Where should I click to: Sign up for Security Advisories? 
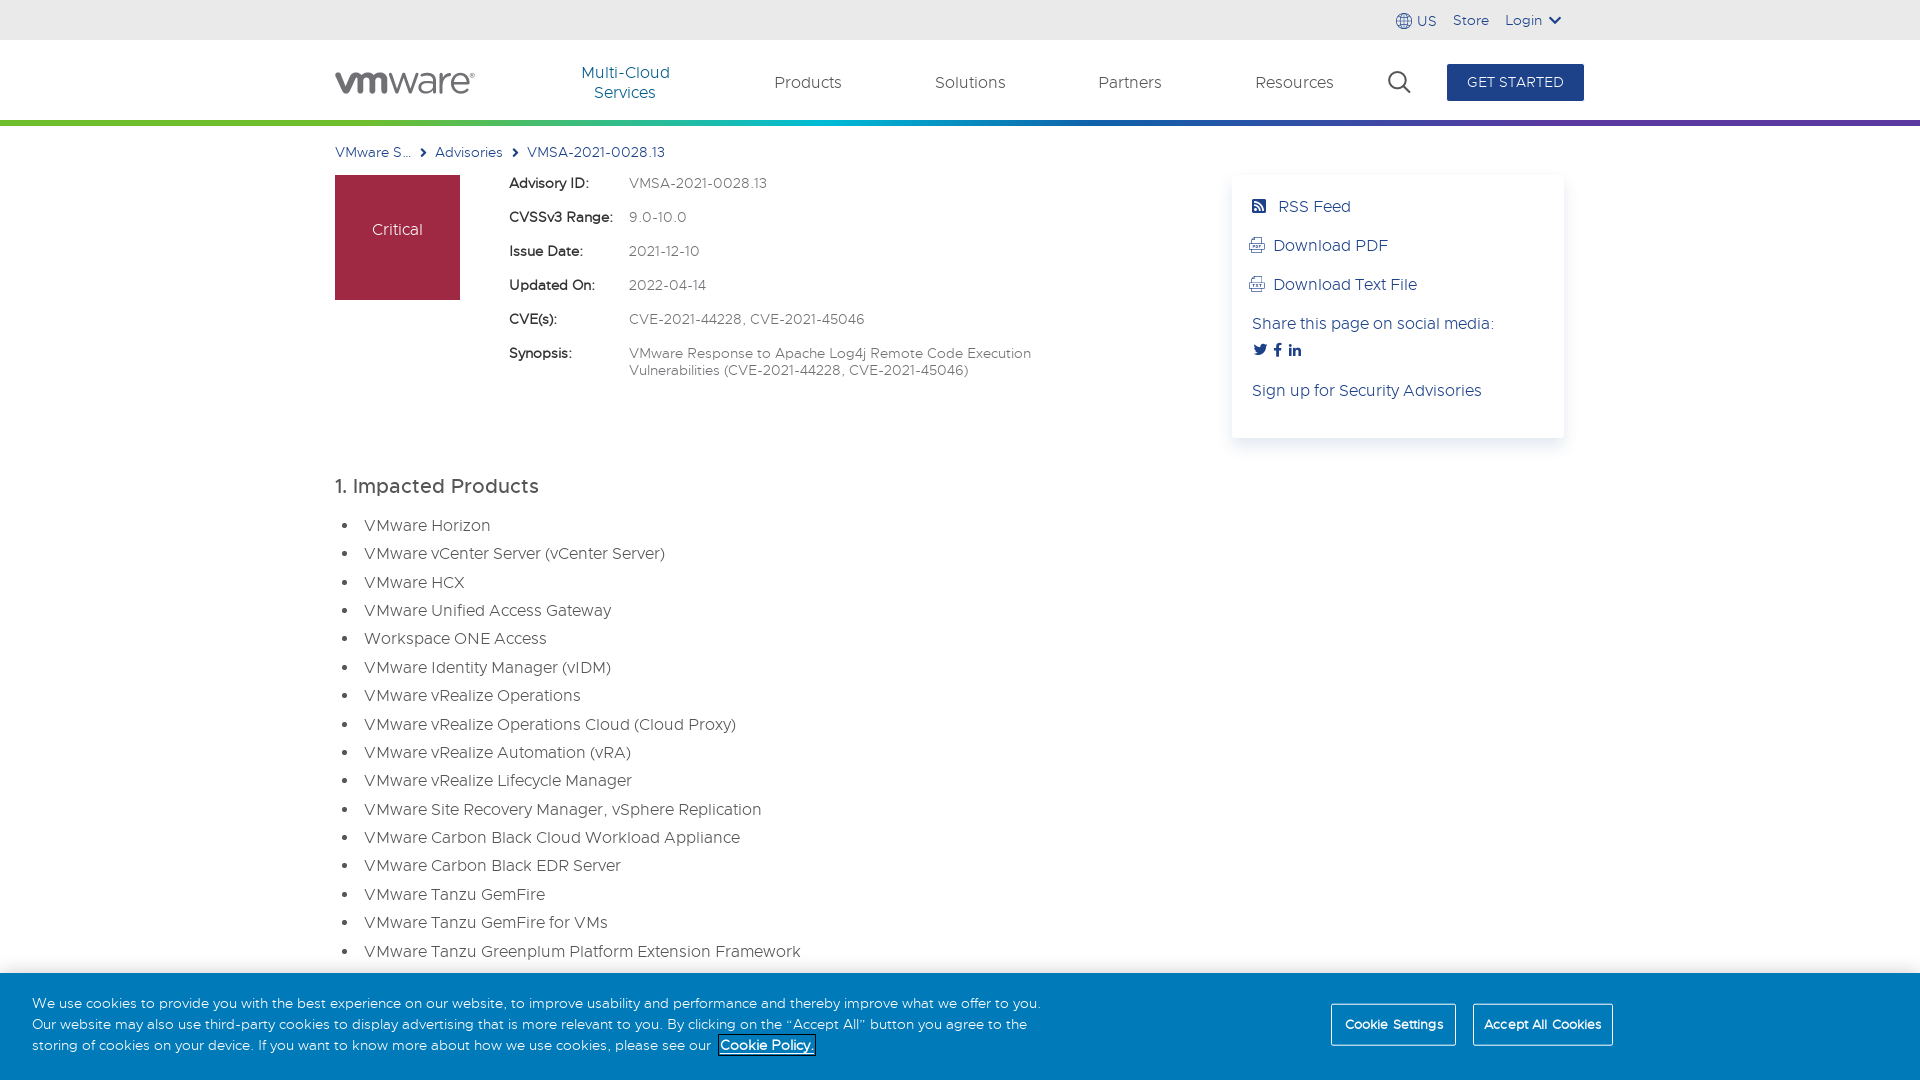(1367, 390)
